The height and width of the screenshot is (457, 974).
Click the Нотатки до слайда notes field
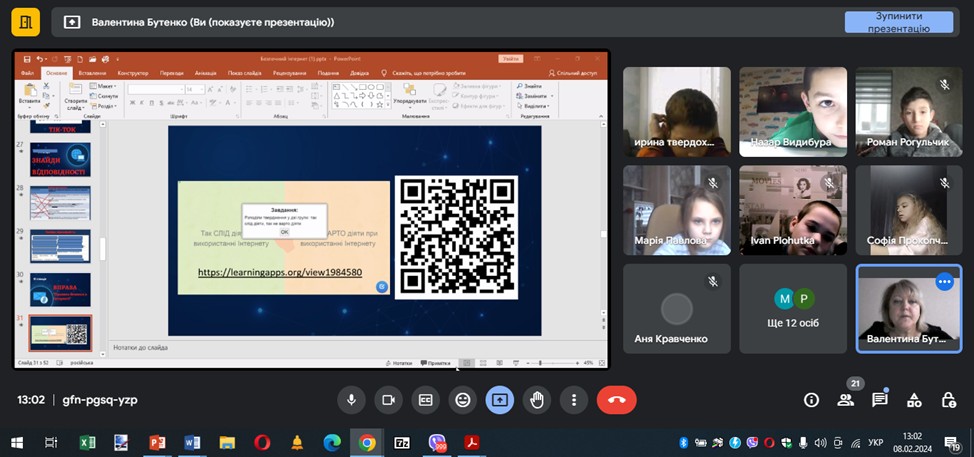tap(354, 348)
